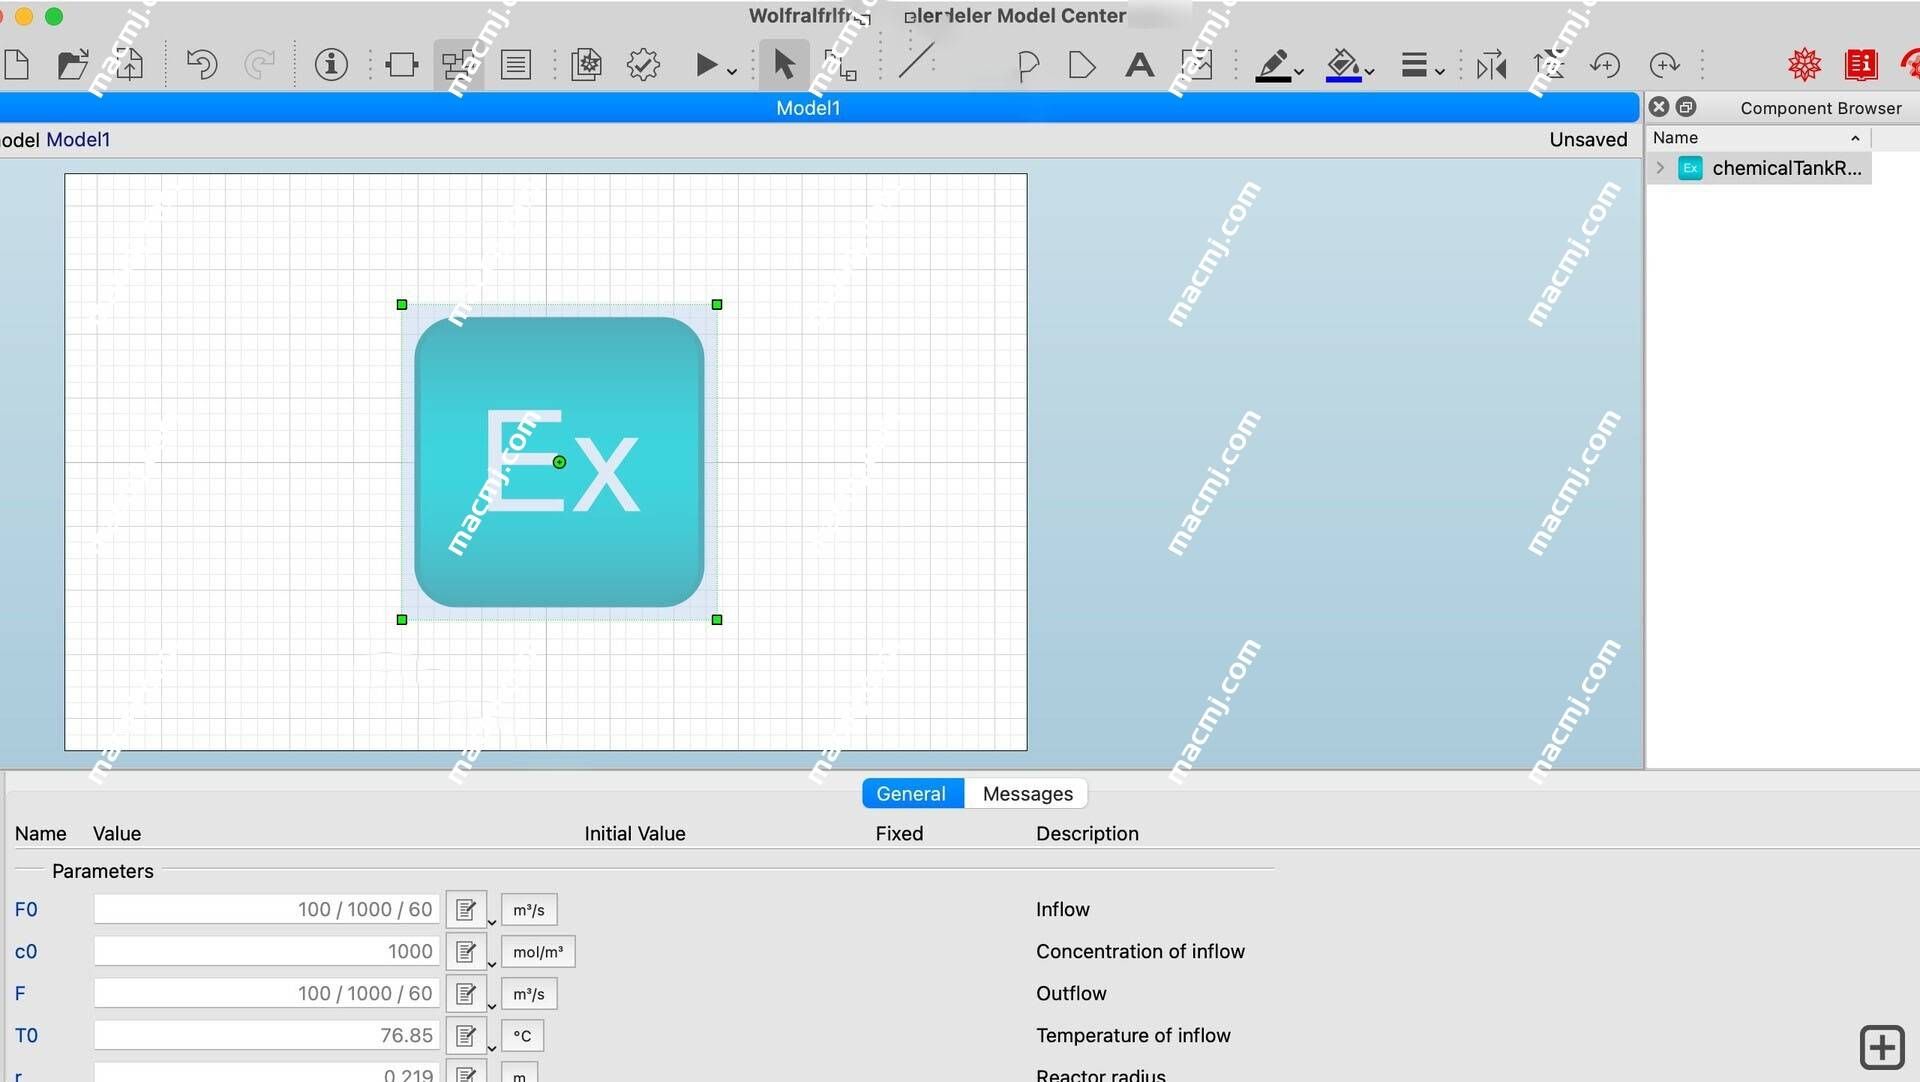Image resolution: width=1920 pixels, height=1082 pixels.
Task: Open the component settings gear icon
Action: tap(644, 63)
